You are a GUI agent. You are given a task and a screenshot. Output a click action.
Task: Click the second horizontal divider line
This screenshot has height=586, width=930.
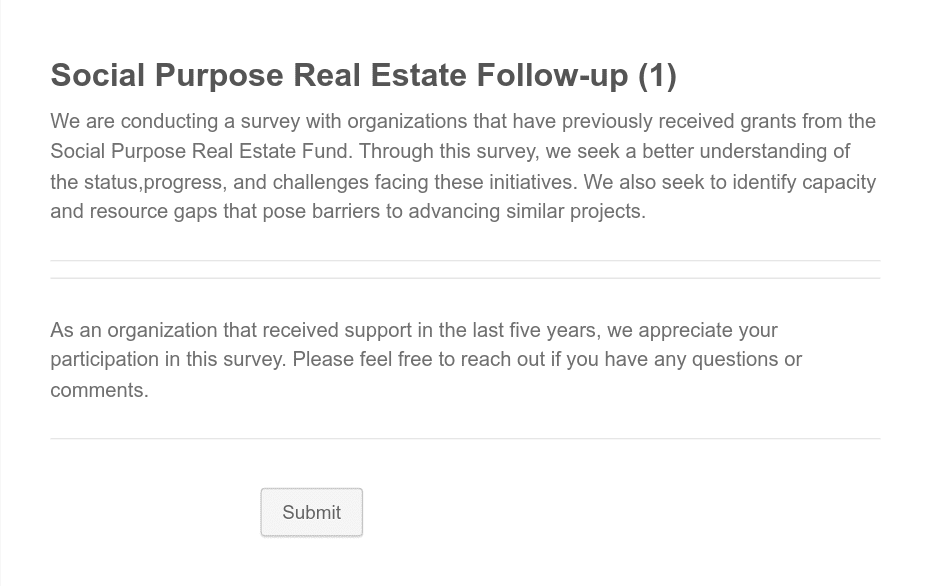tap(466, 278)
